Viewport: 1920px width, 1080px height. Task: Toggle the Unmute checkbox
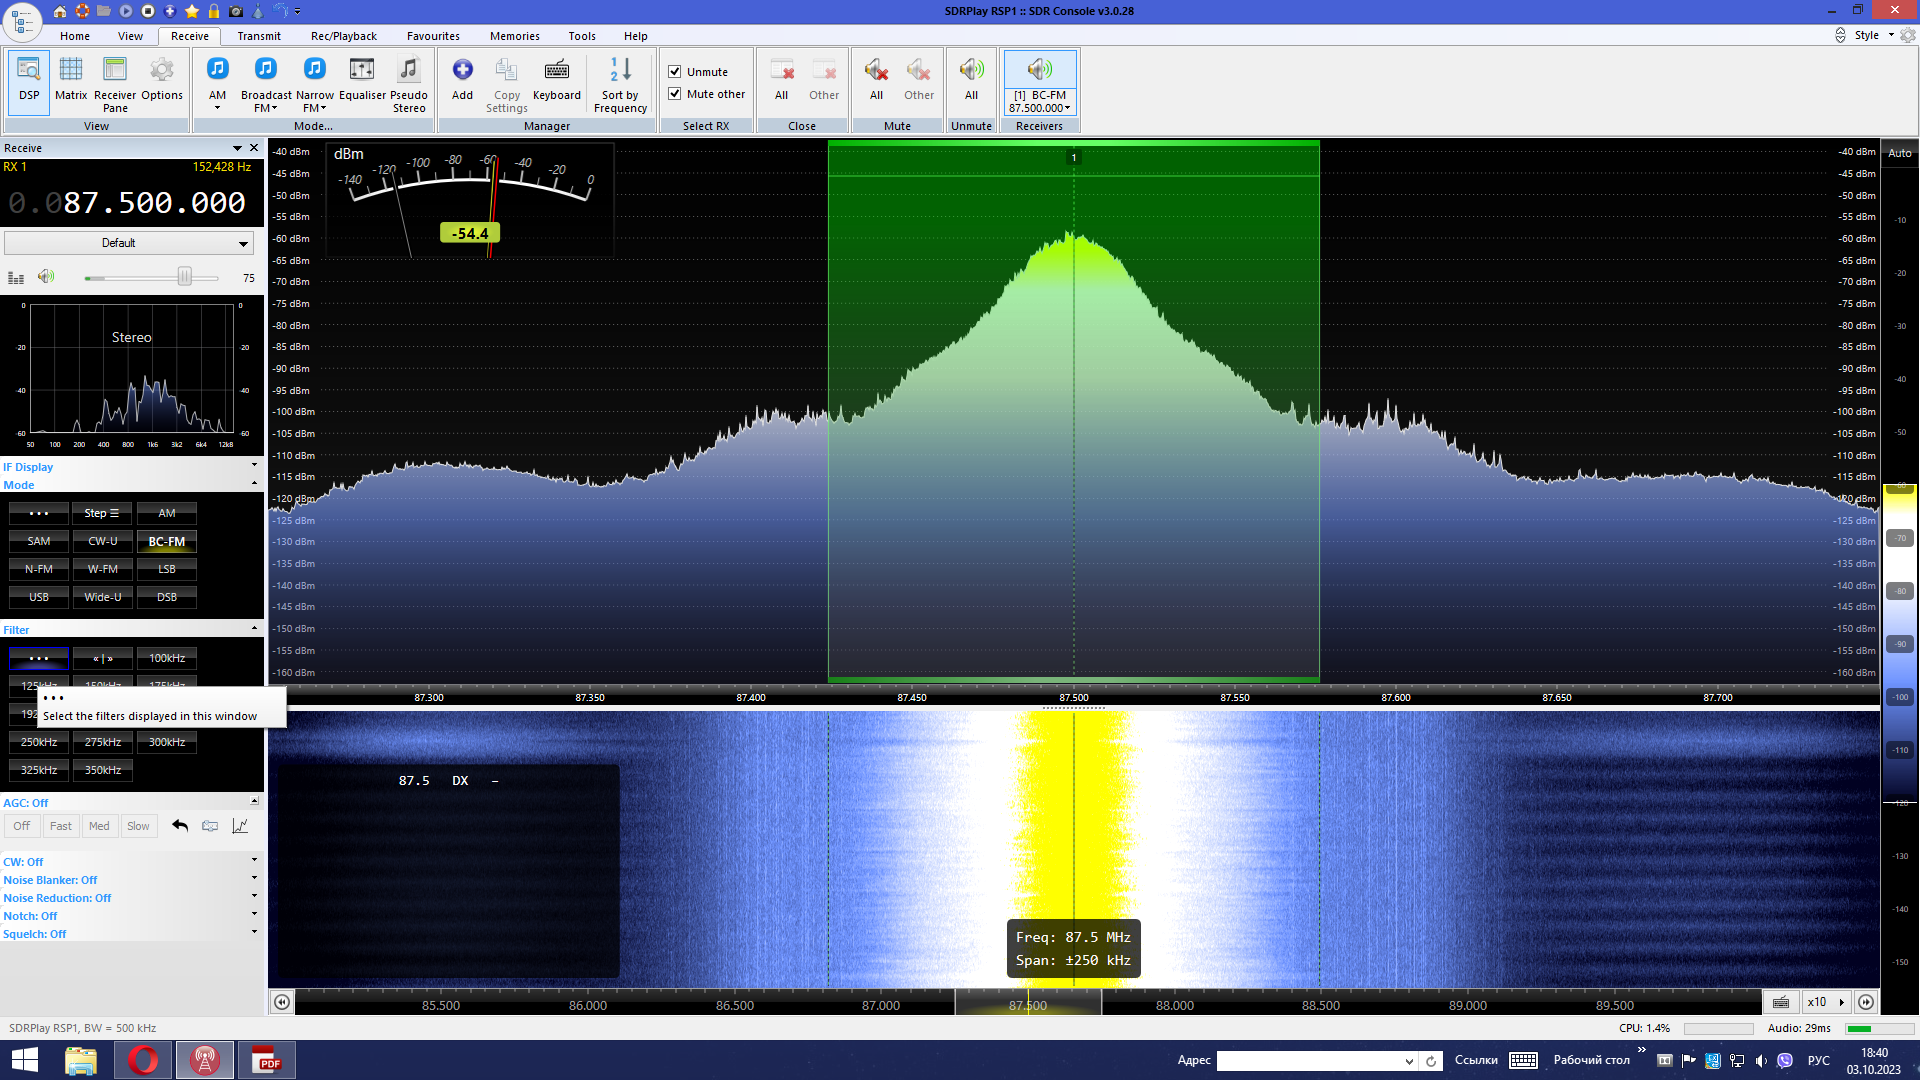click(x=675, y=72)
